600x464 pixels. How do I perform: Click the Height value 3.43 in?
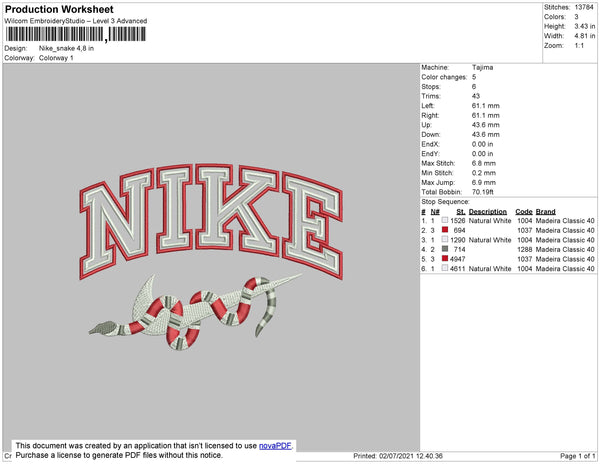point(585,26)
